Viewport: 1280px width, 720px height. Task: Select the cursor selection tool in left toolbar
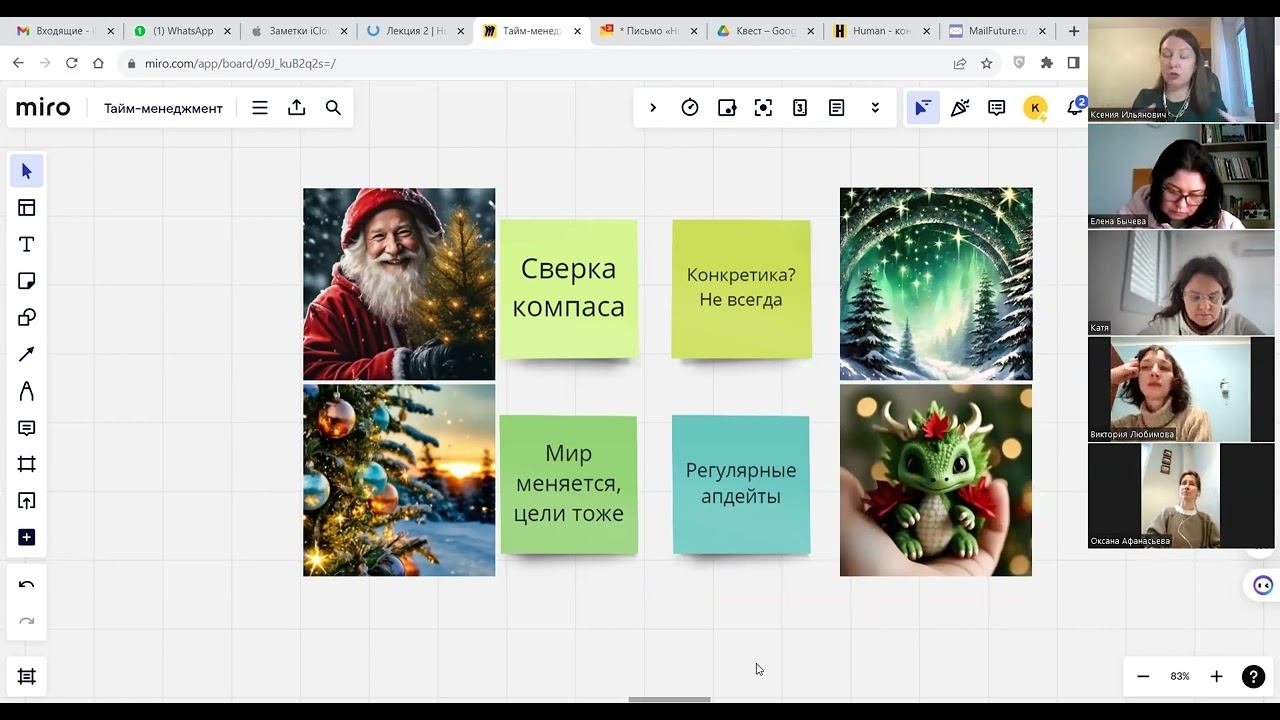pyautogui.click(x=27, y=171)
